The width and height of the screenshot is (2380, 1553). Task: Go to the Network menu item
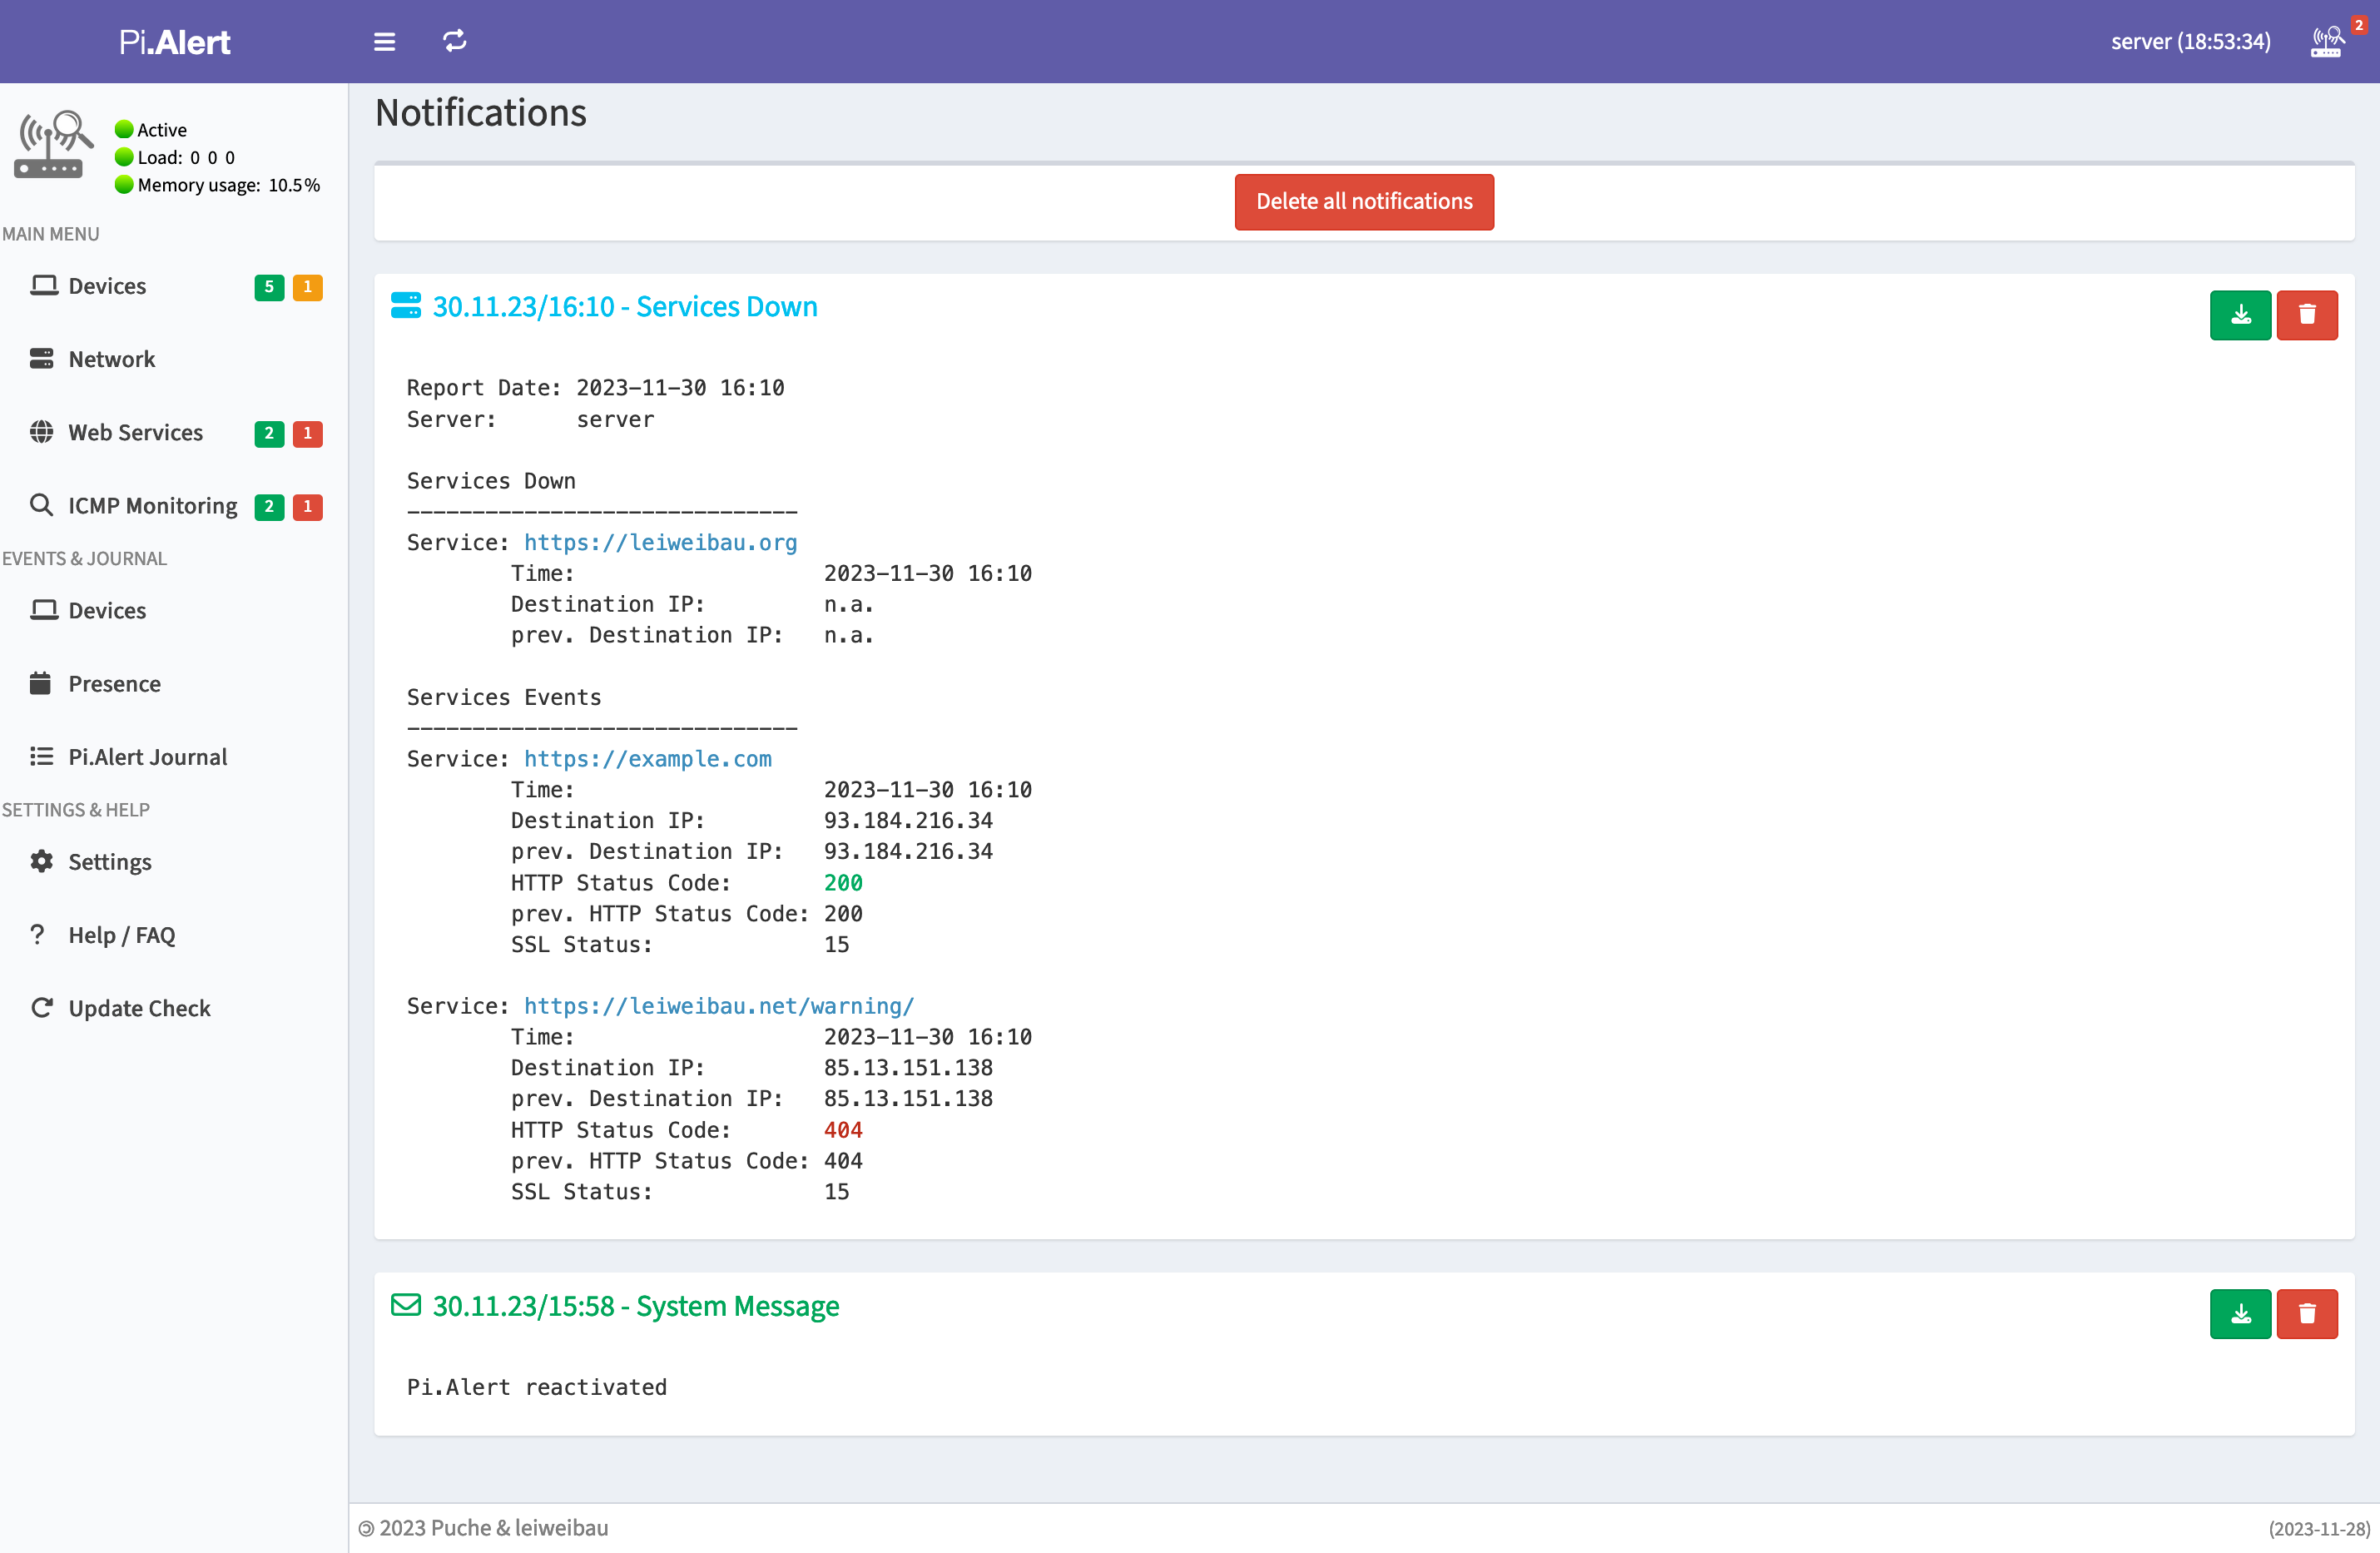pos(111,359)
